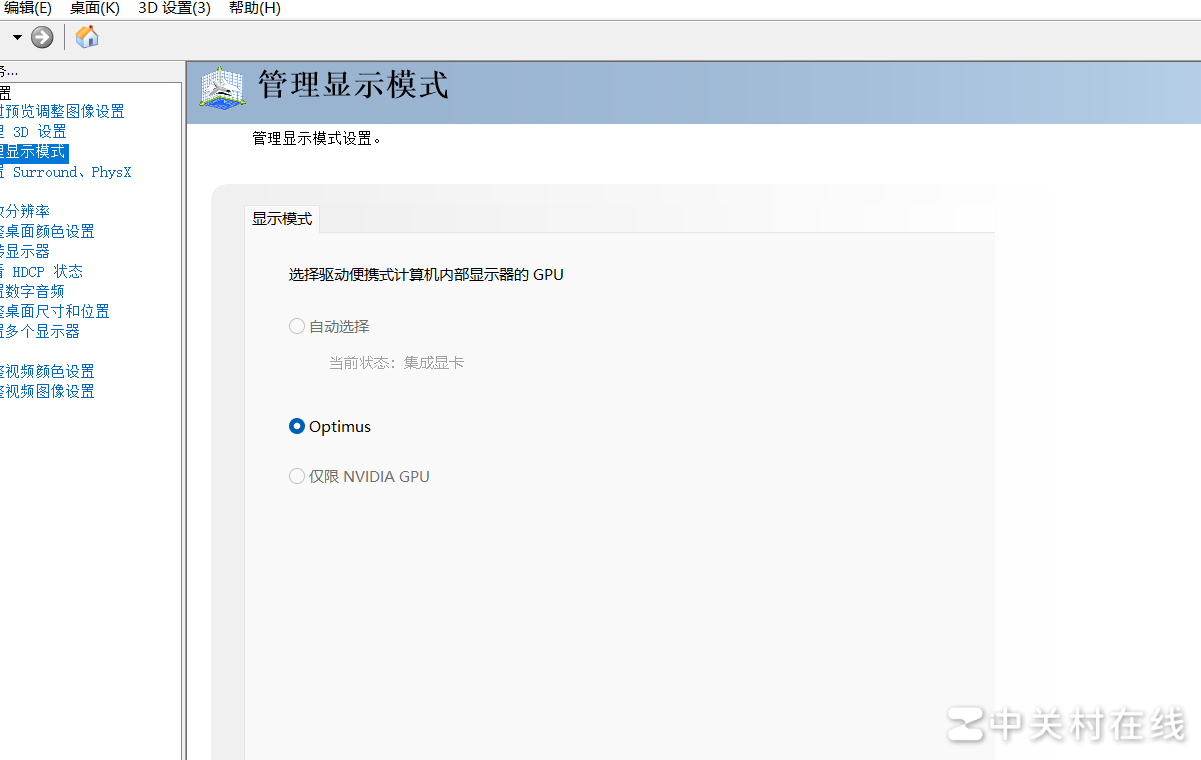1201x760 pixels.
Task: Open 数字音频 settings in sidebar
Action: point(35,291)
